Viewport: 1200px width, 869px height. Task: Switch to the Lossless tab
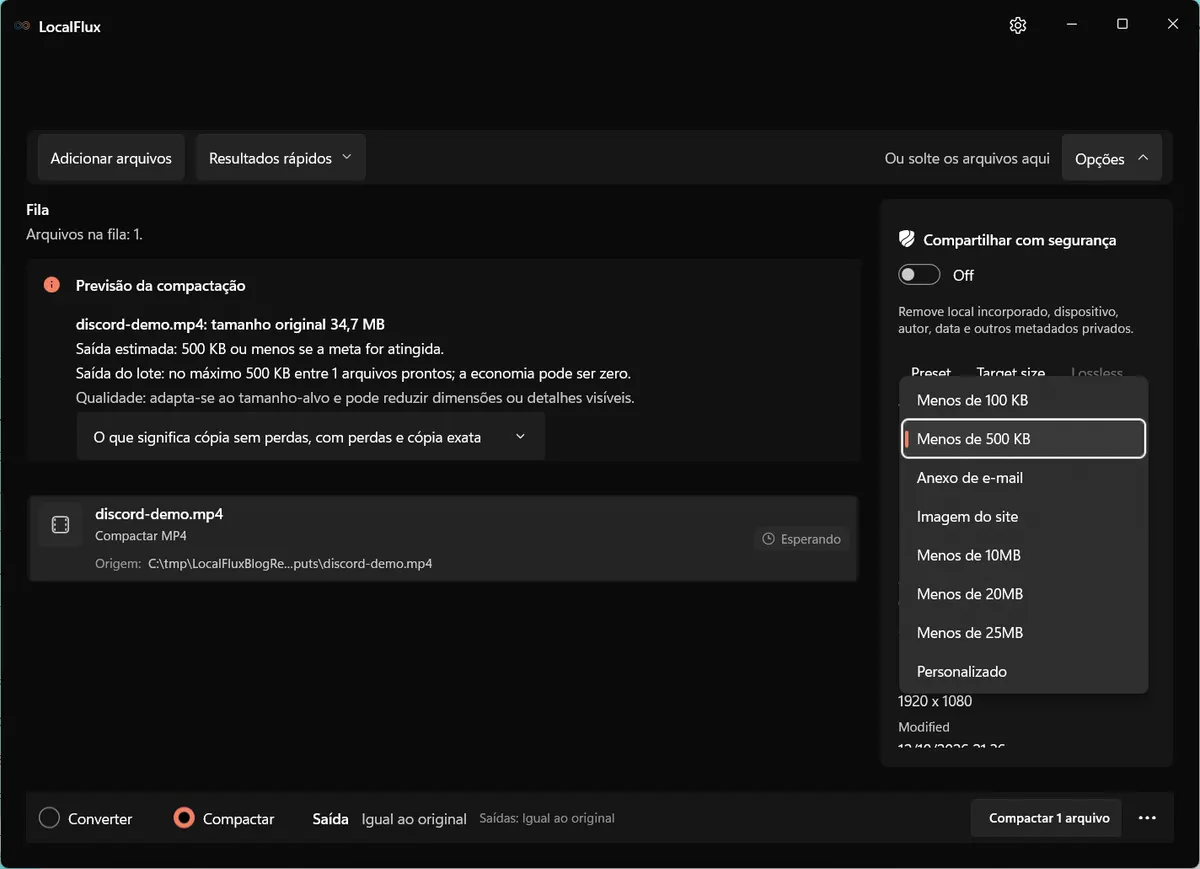pyautogui.click(x=1097, y=371)
